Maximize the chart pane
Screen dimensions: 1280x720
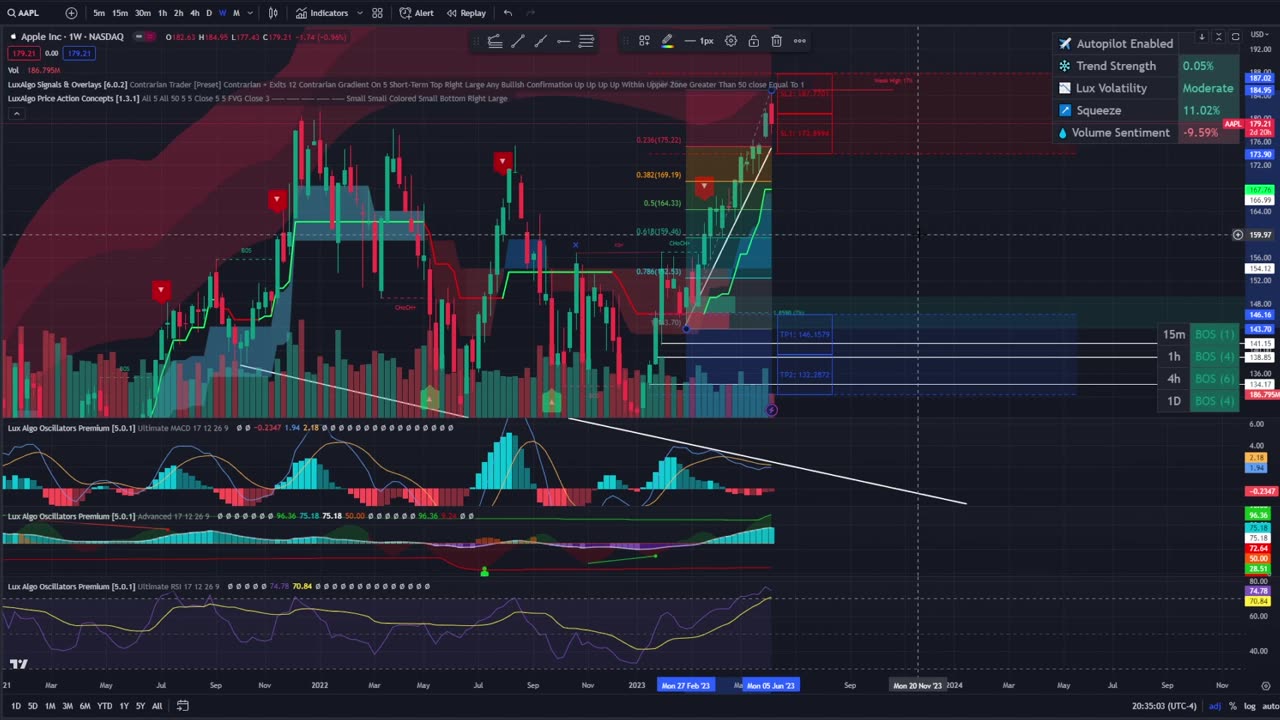[1235, 37]
